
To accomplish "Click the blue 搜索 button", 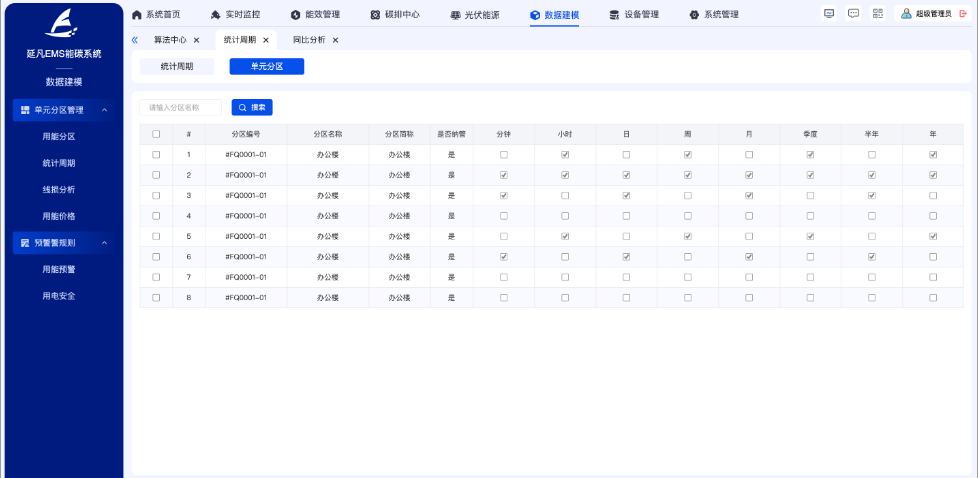I will 252,107.
